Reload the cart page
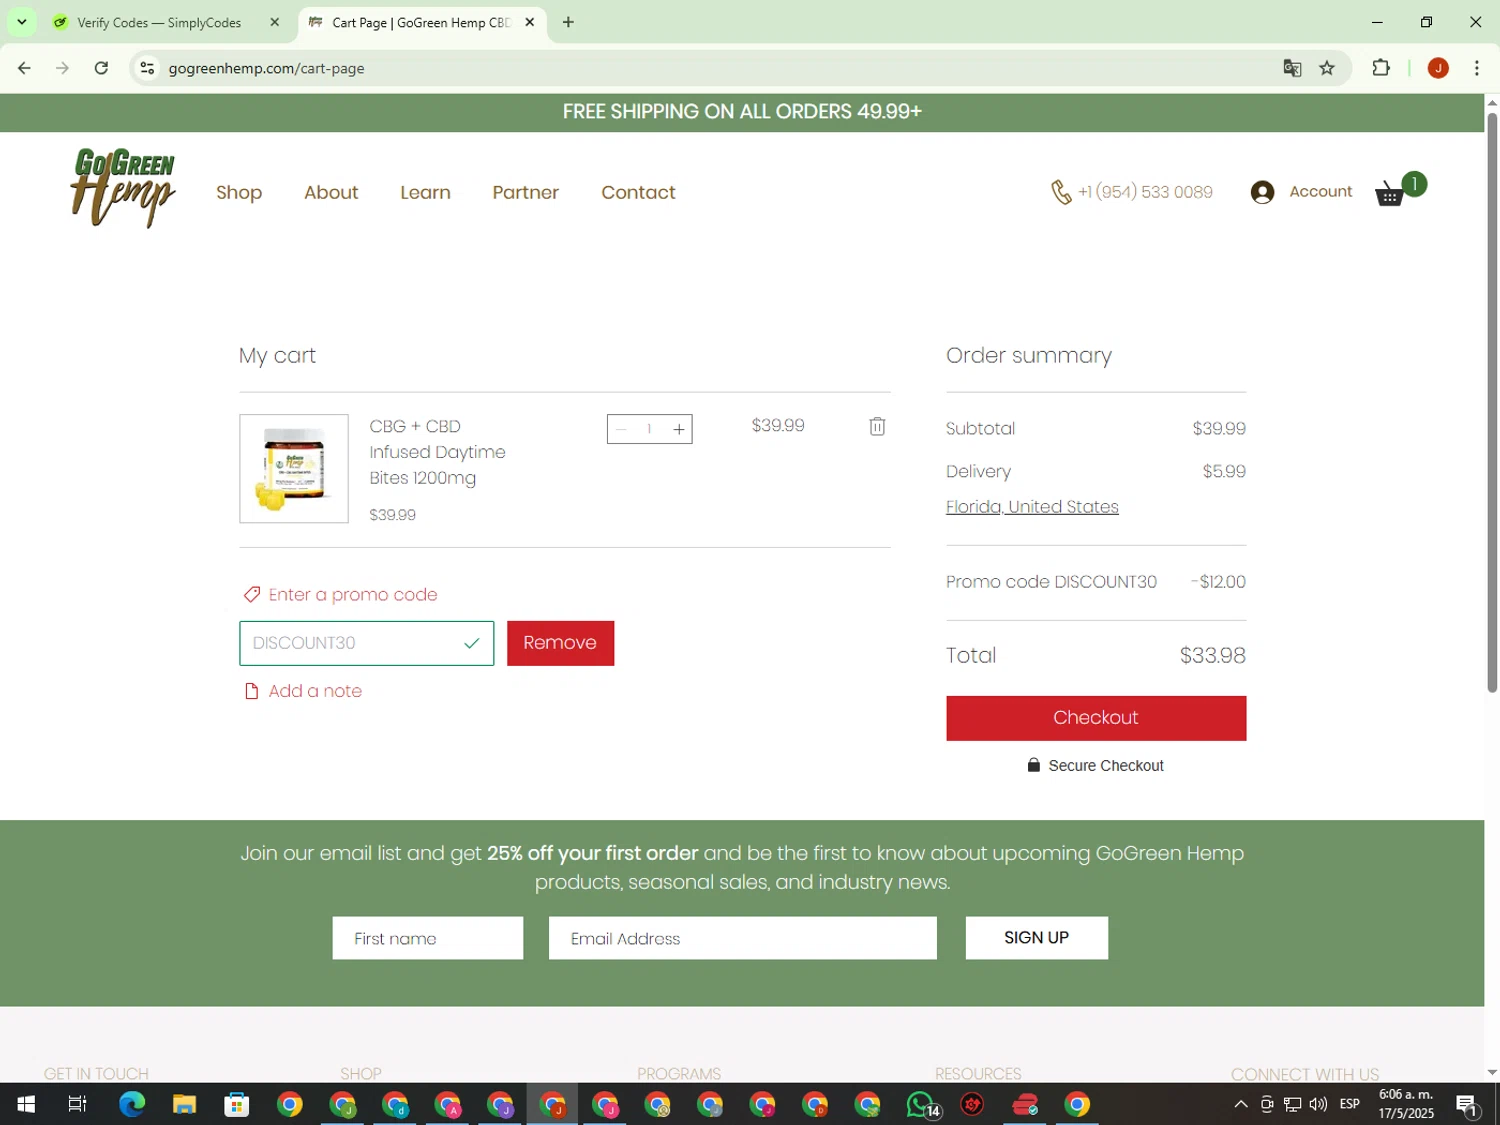Image resolution: width=1500 pixels, height=1125 pixels. 101,68
